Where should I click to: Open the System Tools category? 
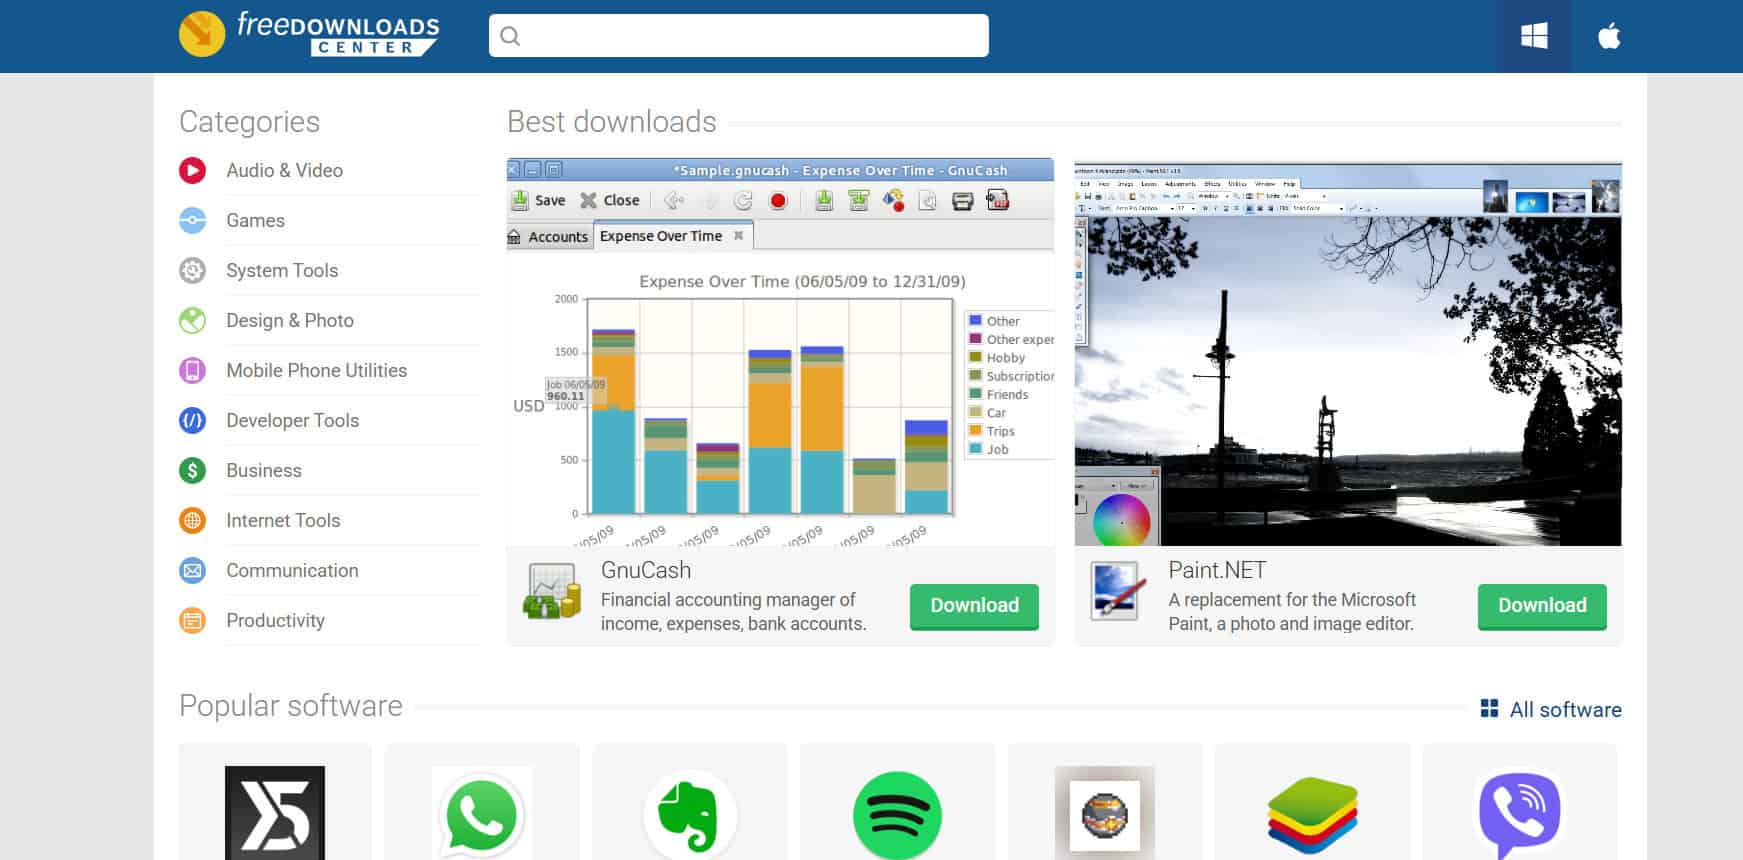282,270
